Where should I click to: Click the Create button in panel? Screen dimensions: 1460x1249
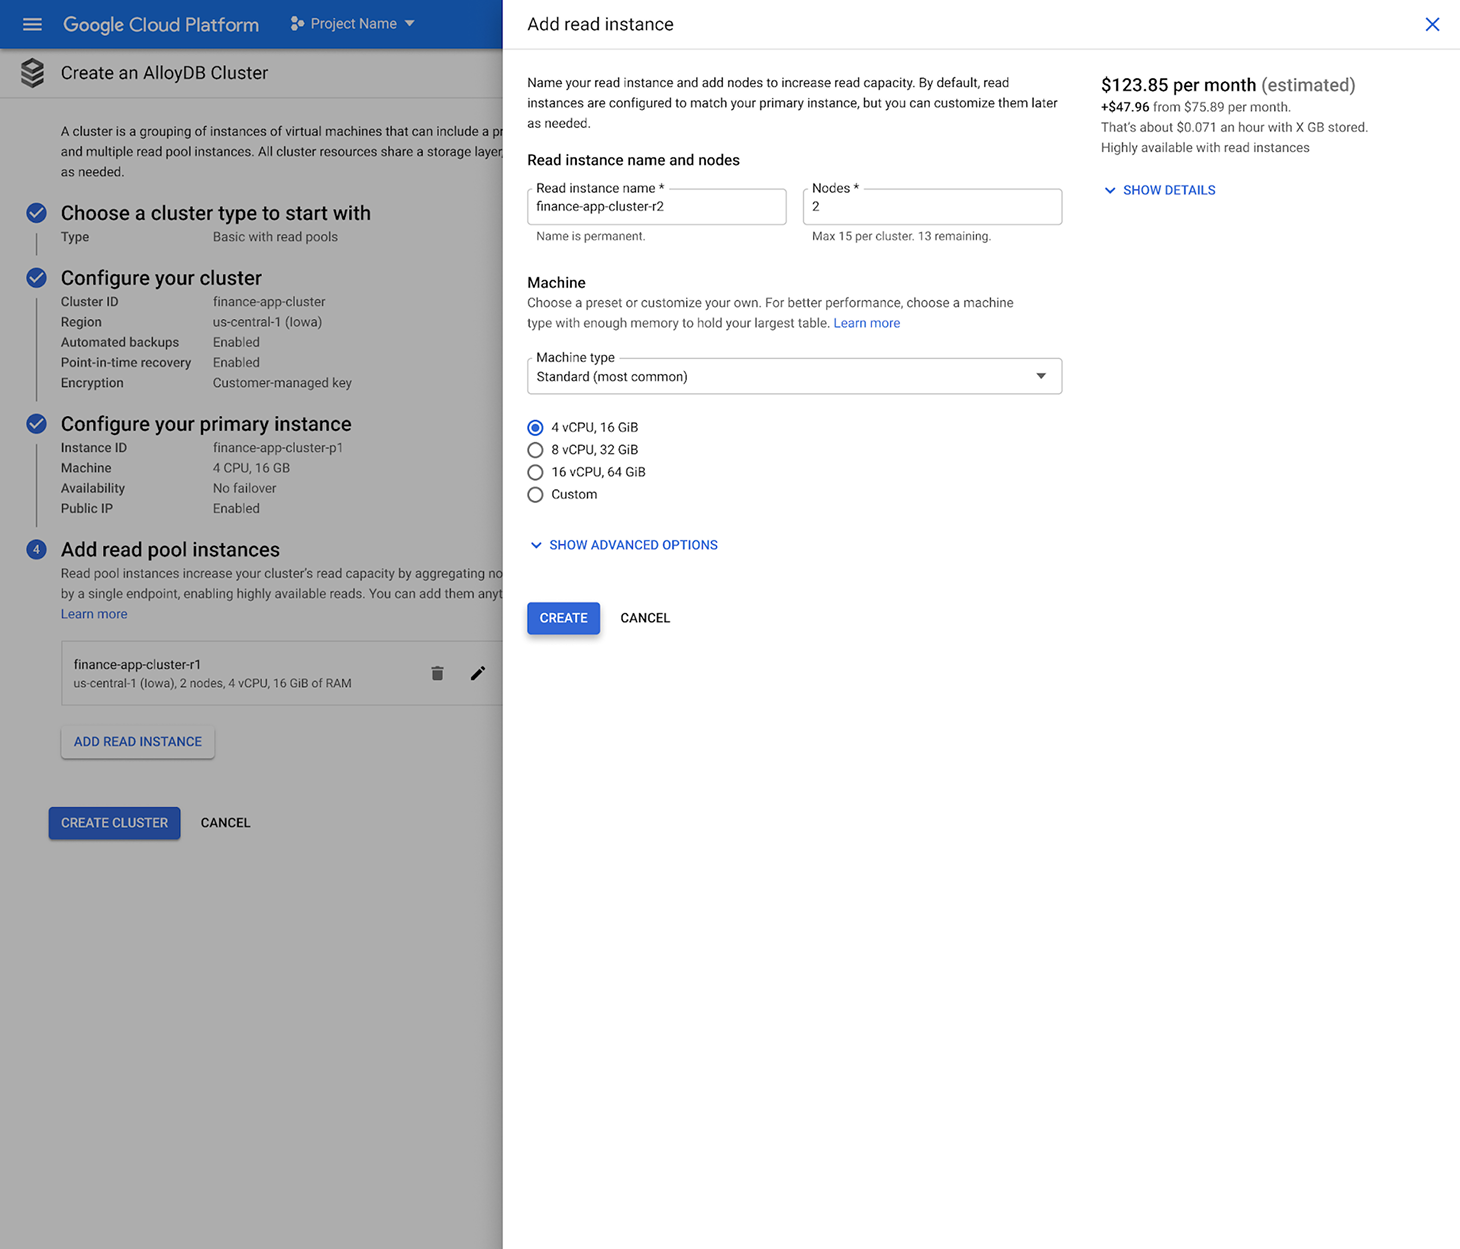pyautogui.click(x=563, y=618)
